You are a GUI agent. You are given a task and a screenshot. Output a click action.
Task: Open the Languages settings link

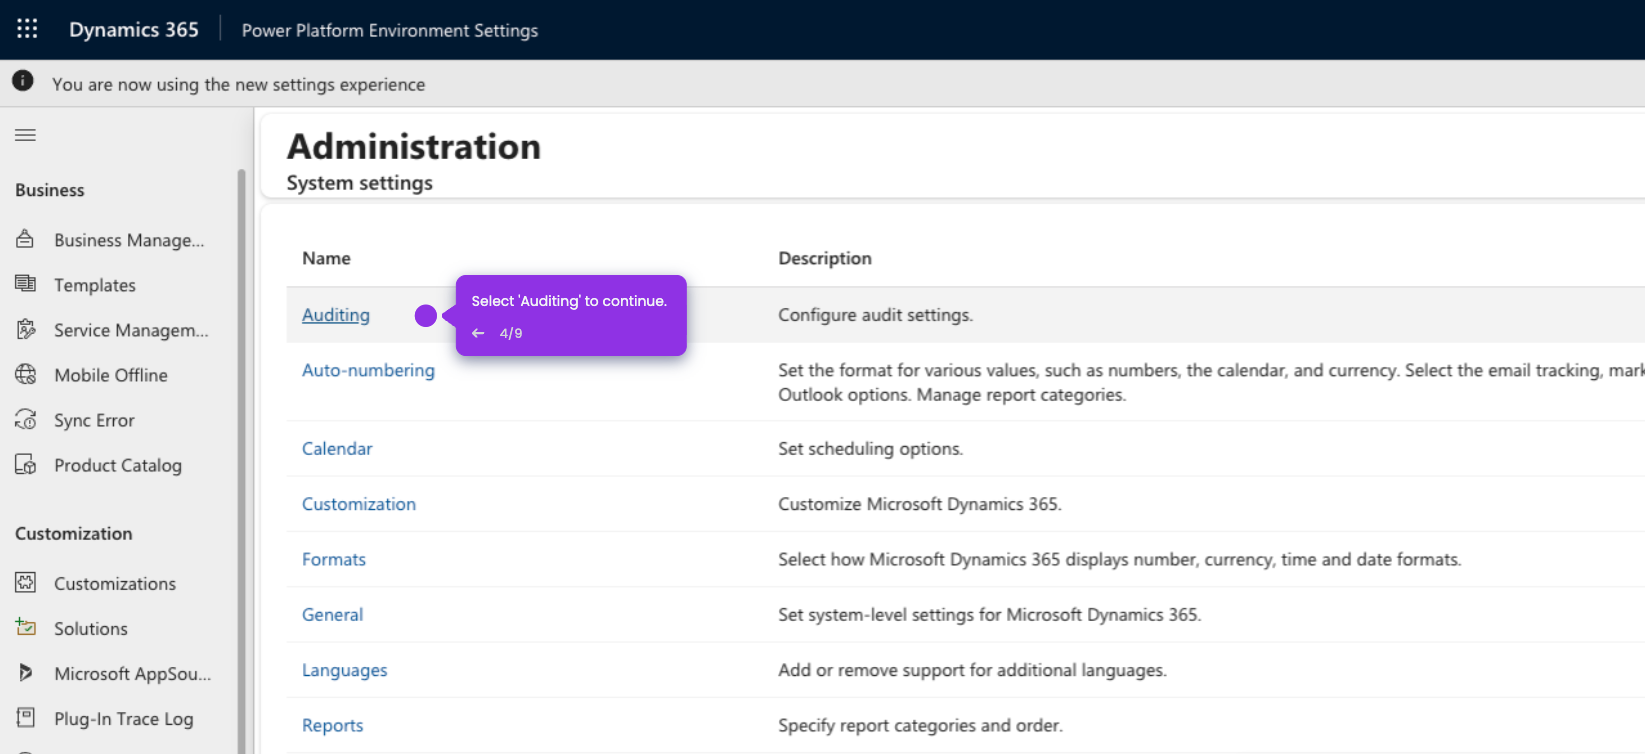[344, 670]
